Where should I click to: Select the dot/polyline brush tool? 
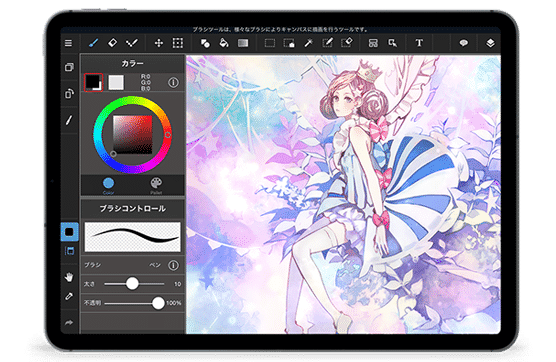point(132,43)
